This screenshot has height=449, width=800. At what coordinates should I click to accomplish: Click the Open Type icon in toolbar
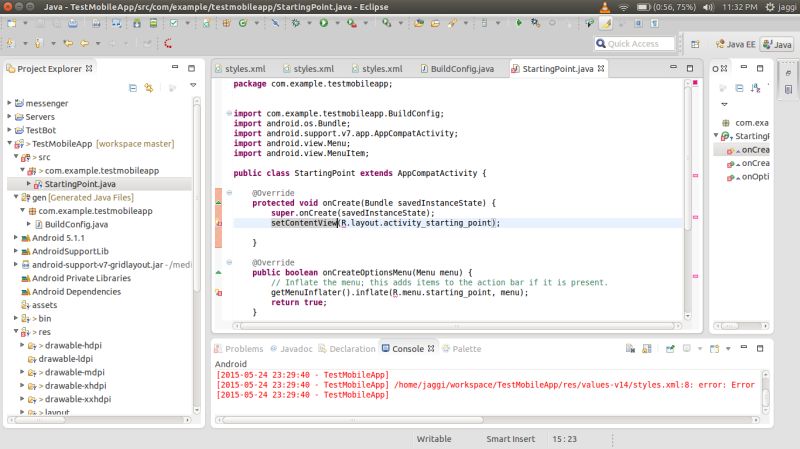pyautogui.click(x=419, y=23)
